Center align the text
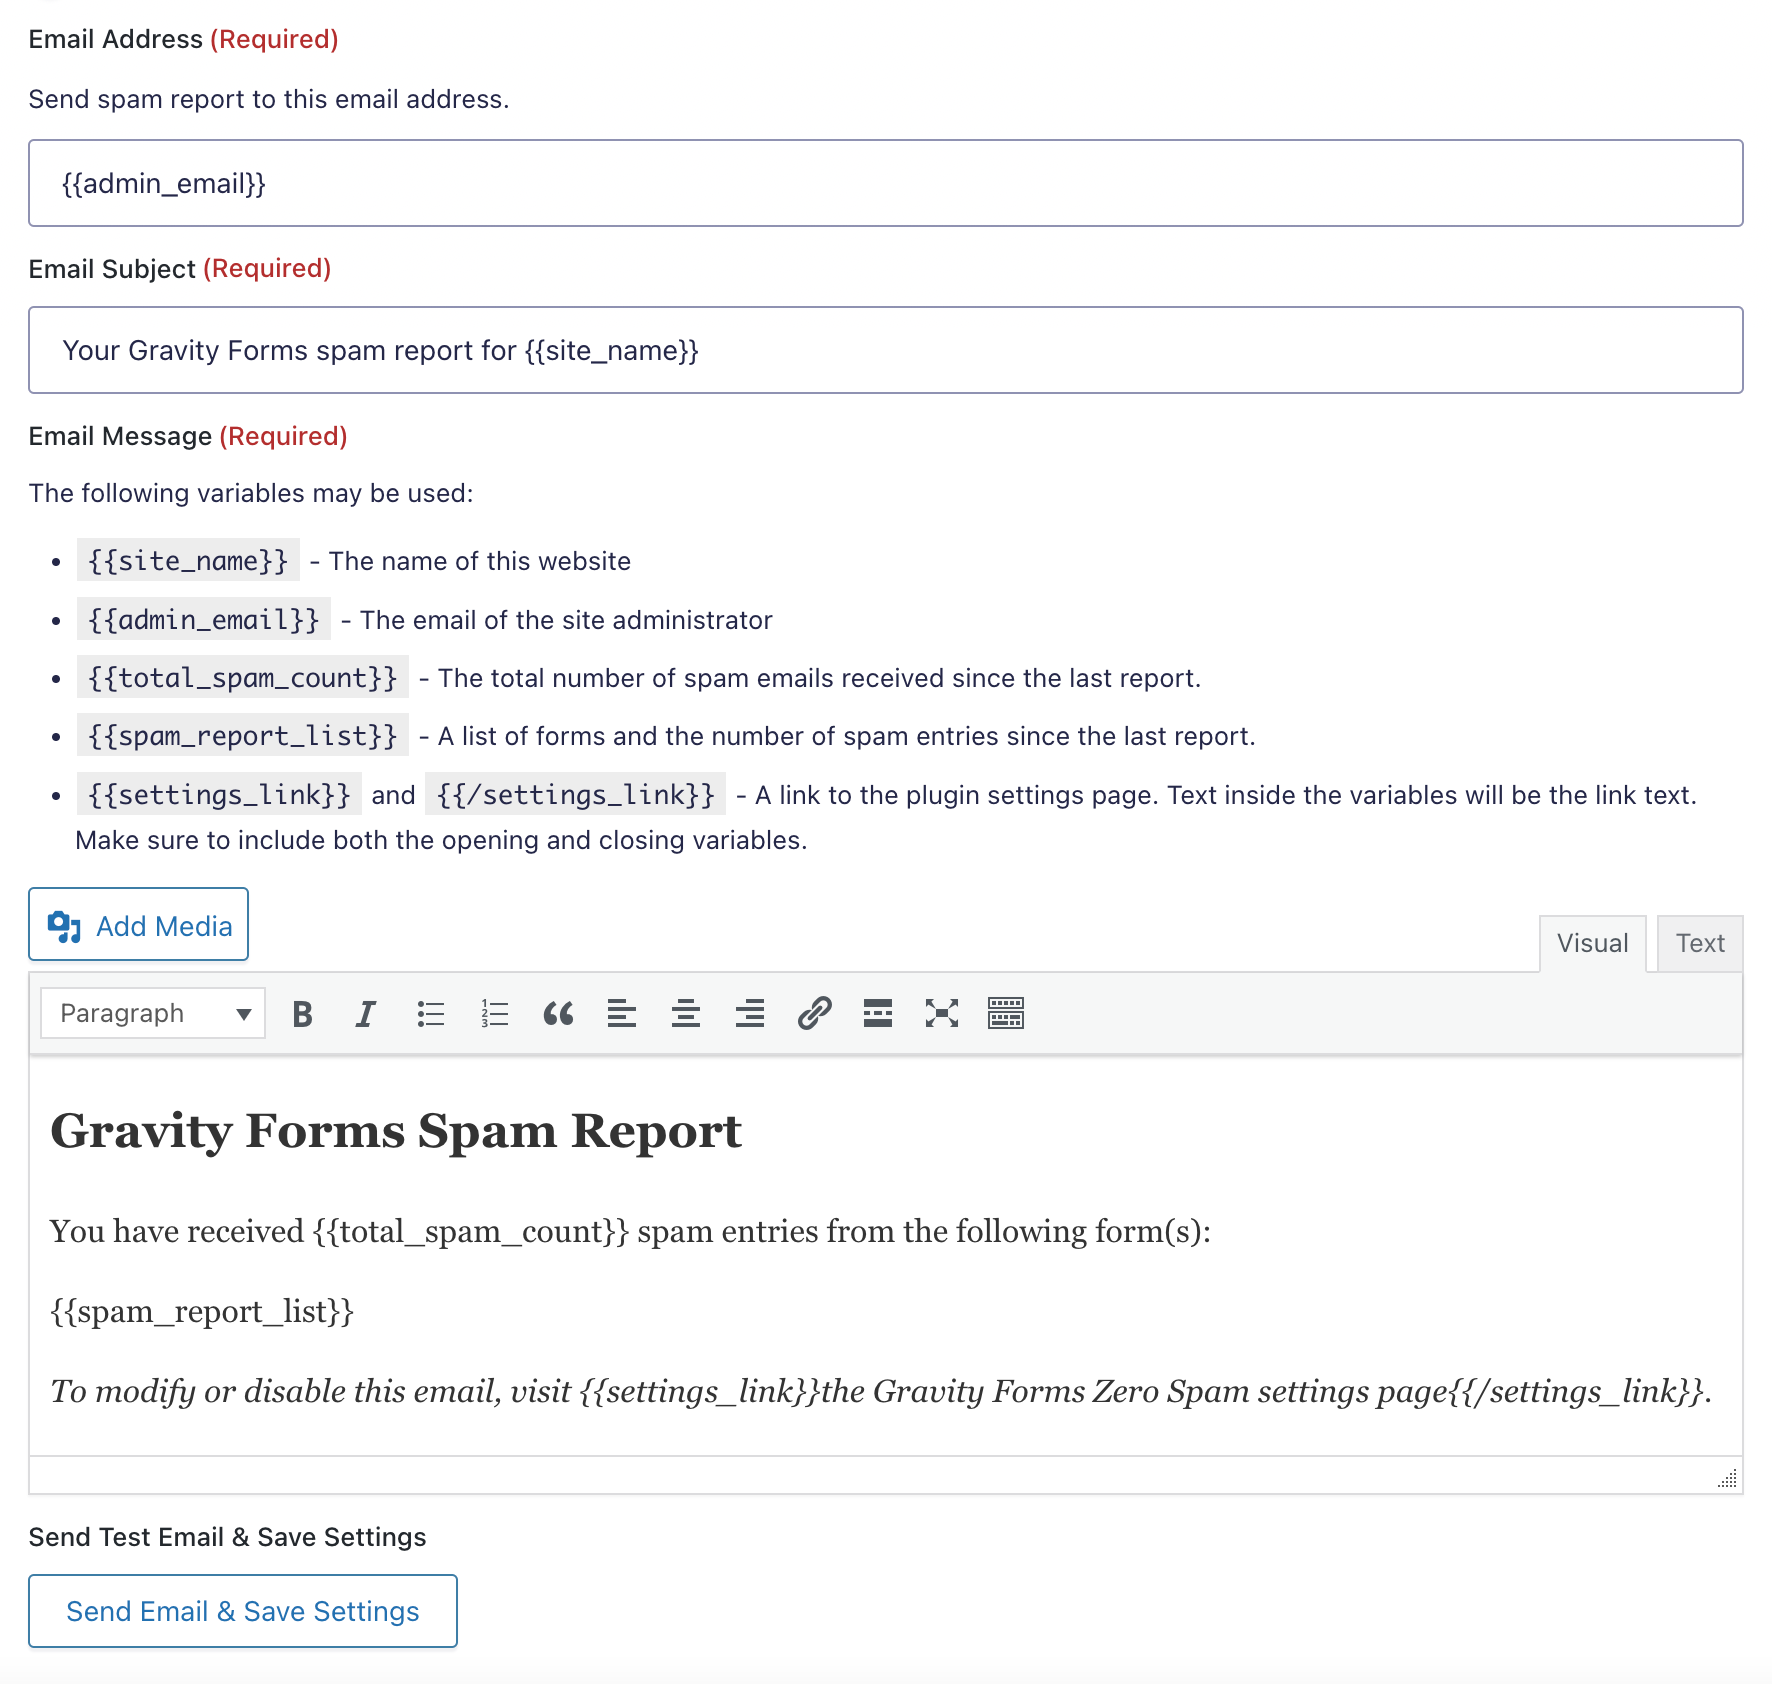The height and width of the screenshot is (1684, 1772). pos(686,1014)
